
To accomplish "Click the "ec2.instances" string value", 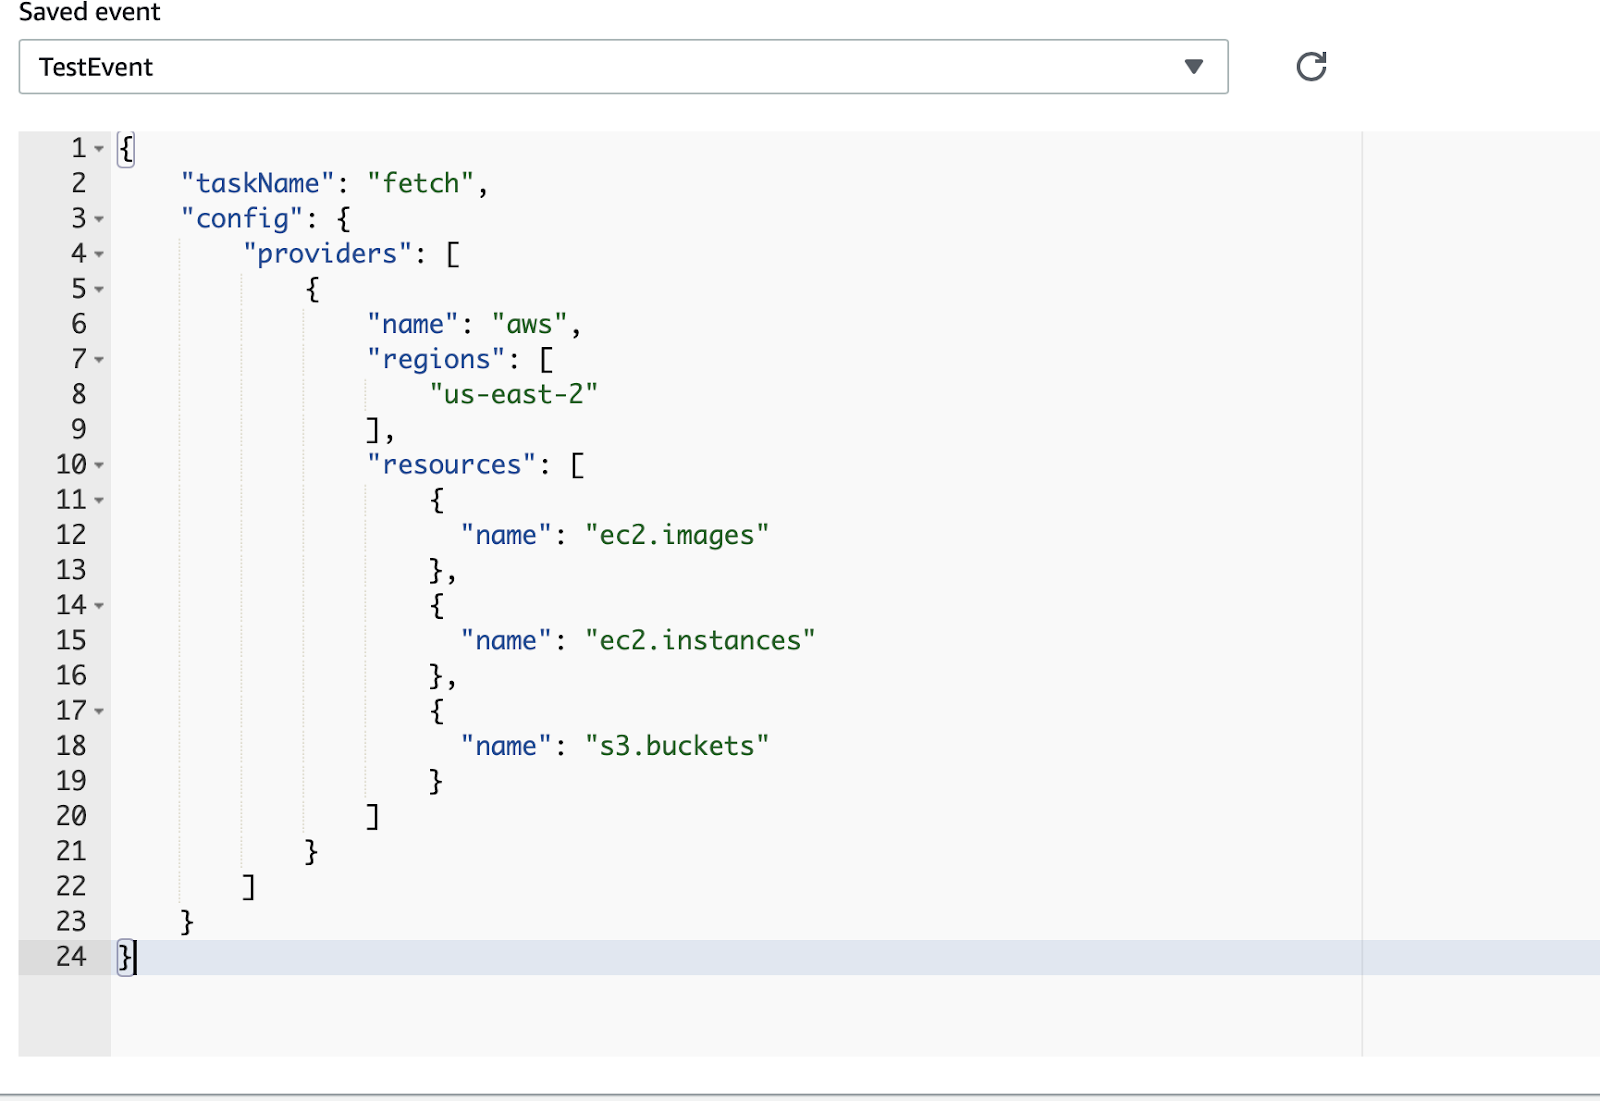I will coord(700,641).
